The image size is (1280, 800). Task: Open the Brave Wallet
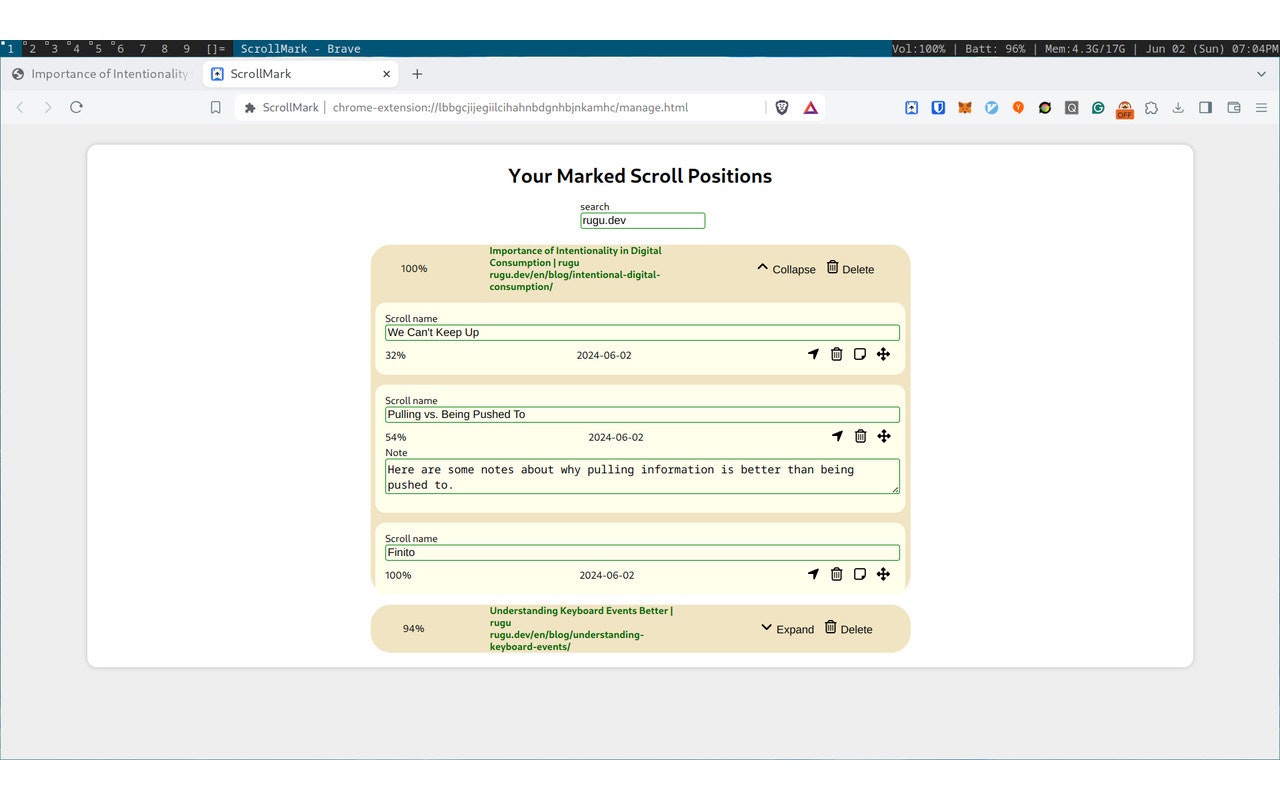click(x=1234, y=107)
